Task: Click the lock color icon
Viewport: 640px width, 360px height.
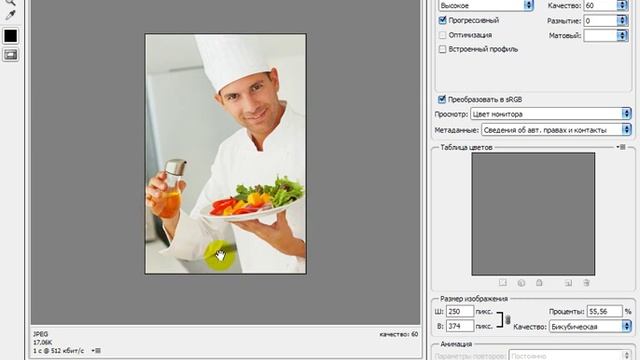Action: click(x=539, y=283)
